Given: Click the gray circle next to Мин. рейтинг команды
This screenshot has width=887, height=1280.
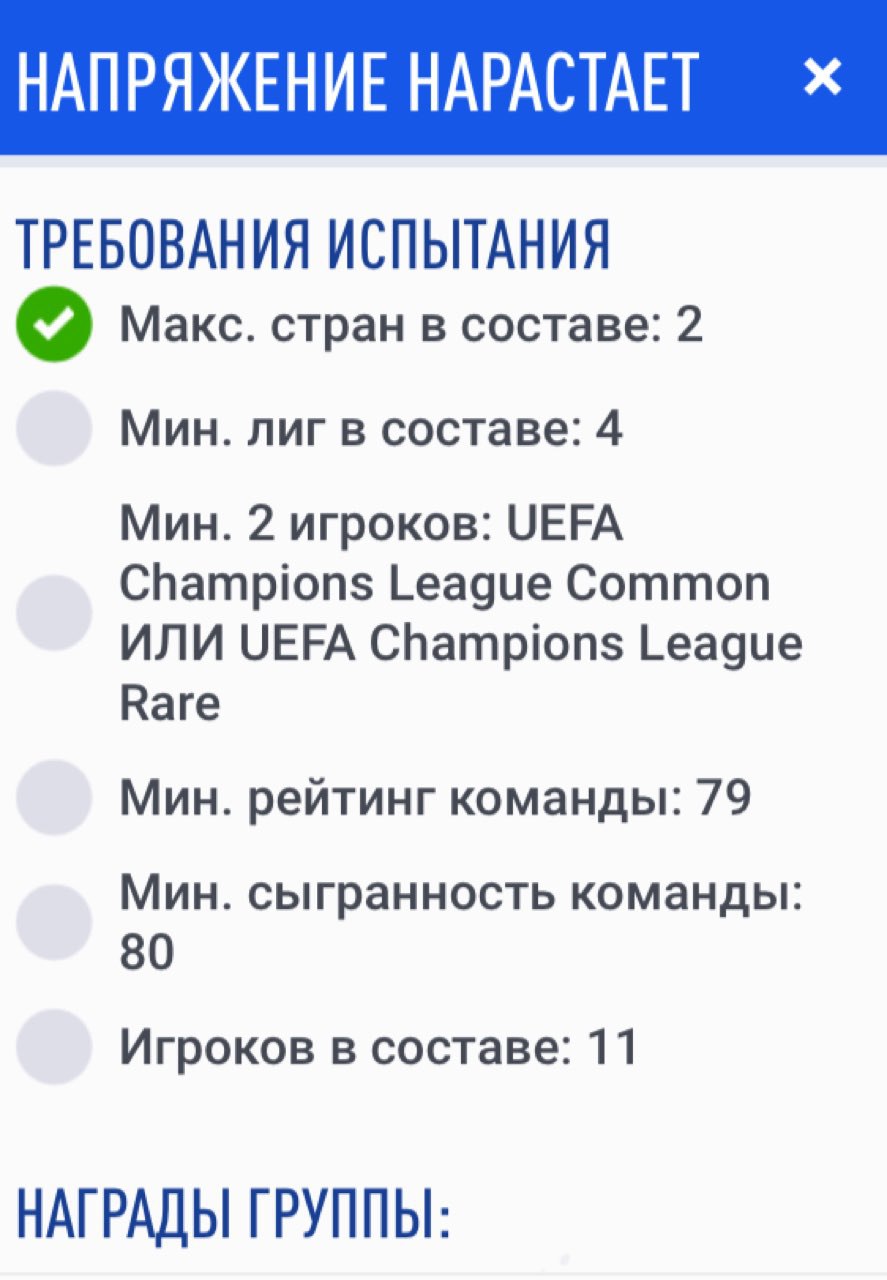Looking at the screenshot, I should [x=54, y=797].
